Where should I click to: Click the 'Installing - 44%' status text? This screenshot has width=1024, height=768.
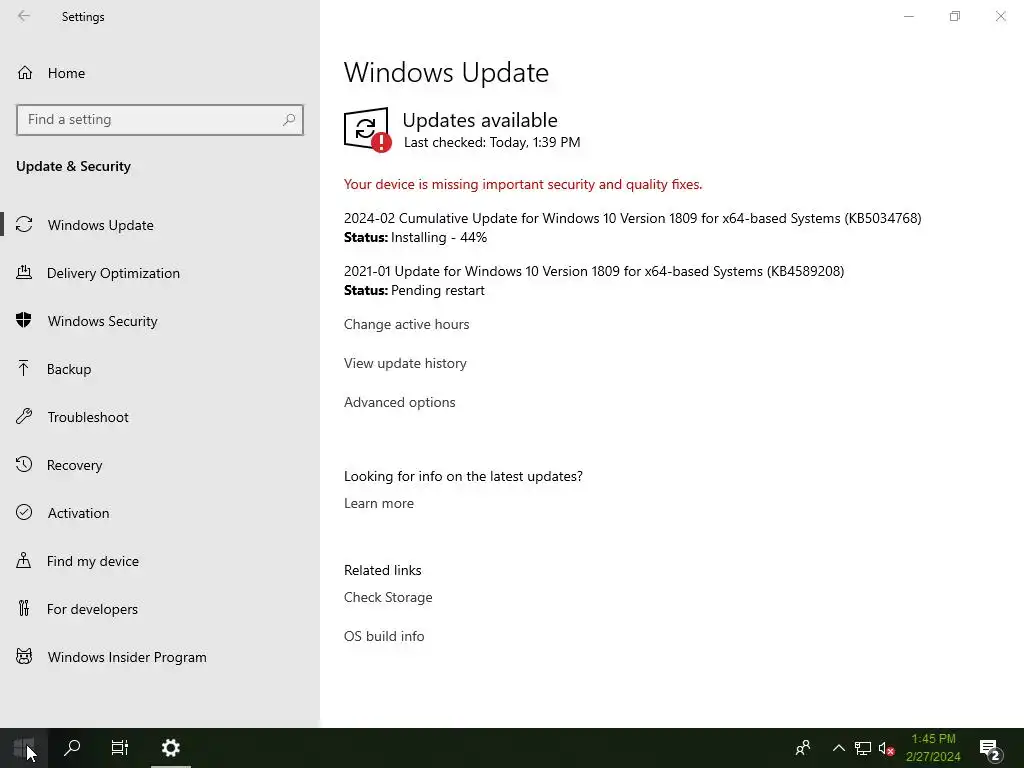[439, 237]
